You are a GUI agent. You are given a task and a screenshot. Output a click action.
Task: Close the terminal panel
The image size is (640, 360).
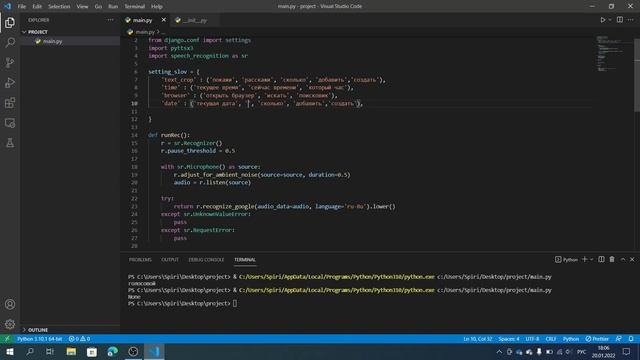click(632, 259)
